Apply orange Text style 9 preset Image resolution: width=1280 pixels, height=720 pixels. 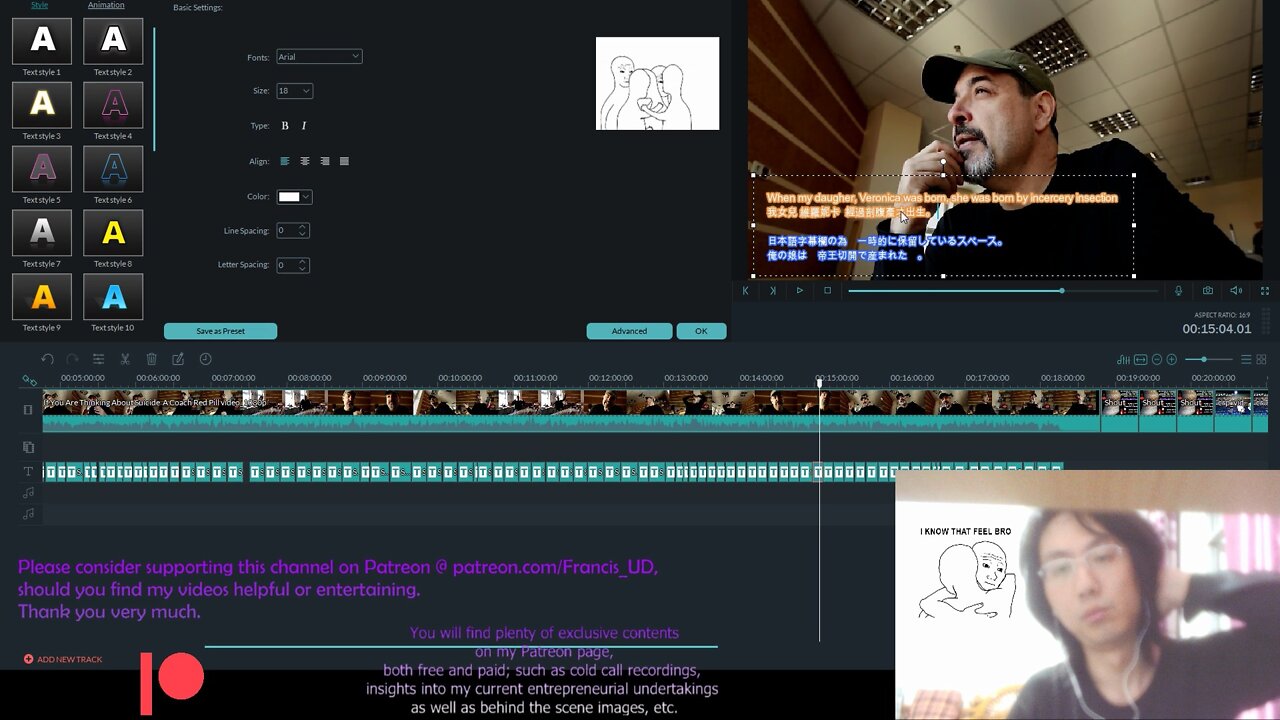tap(42, 297)
